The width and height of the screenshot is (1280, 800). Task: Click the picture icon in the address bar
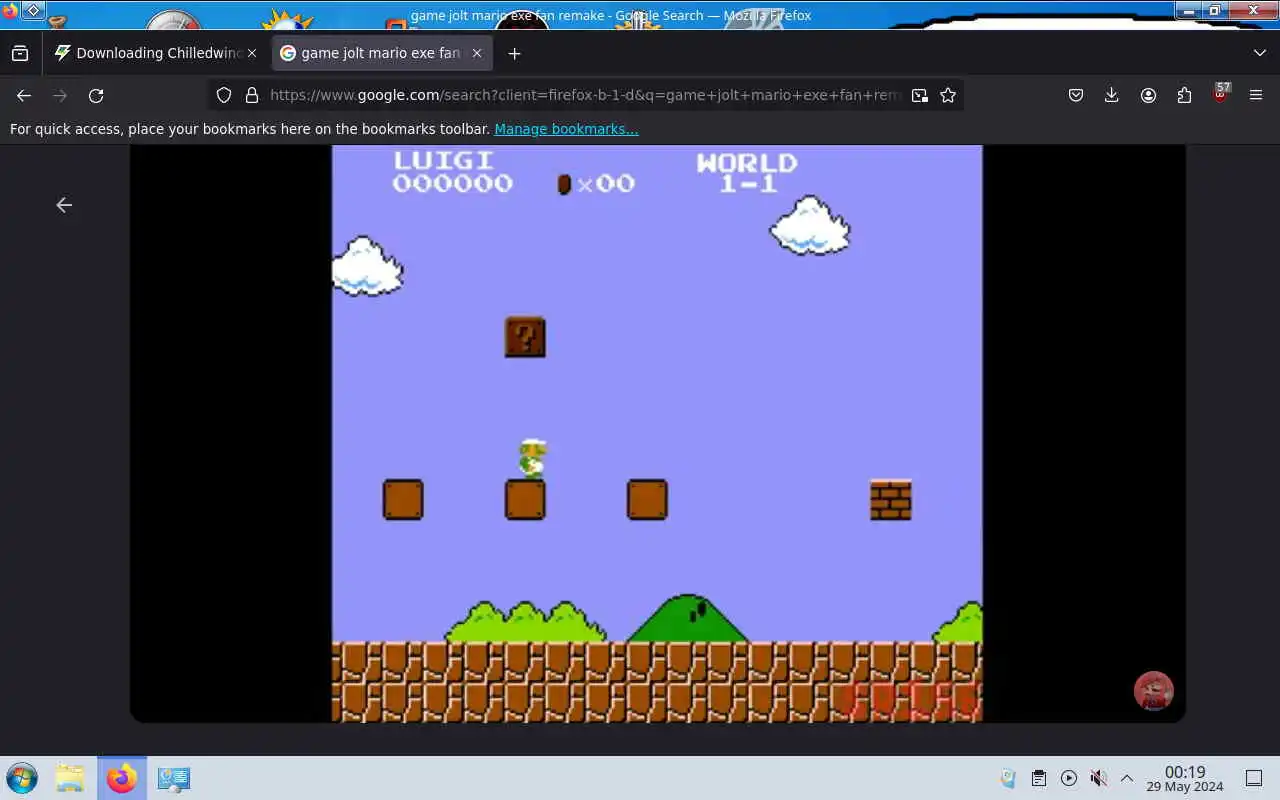coord(920,95)
